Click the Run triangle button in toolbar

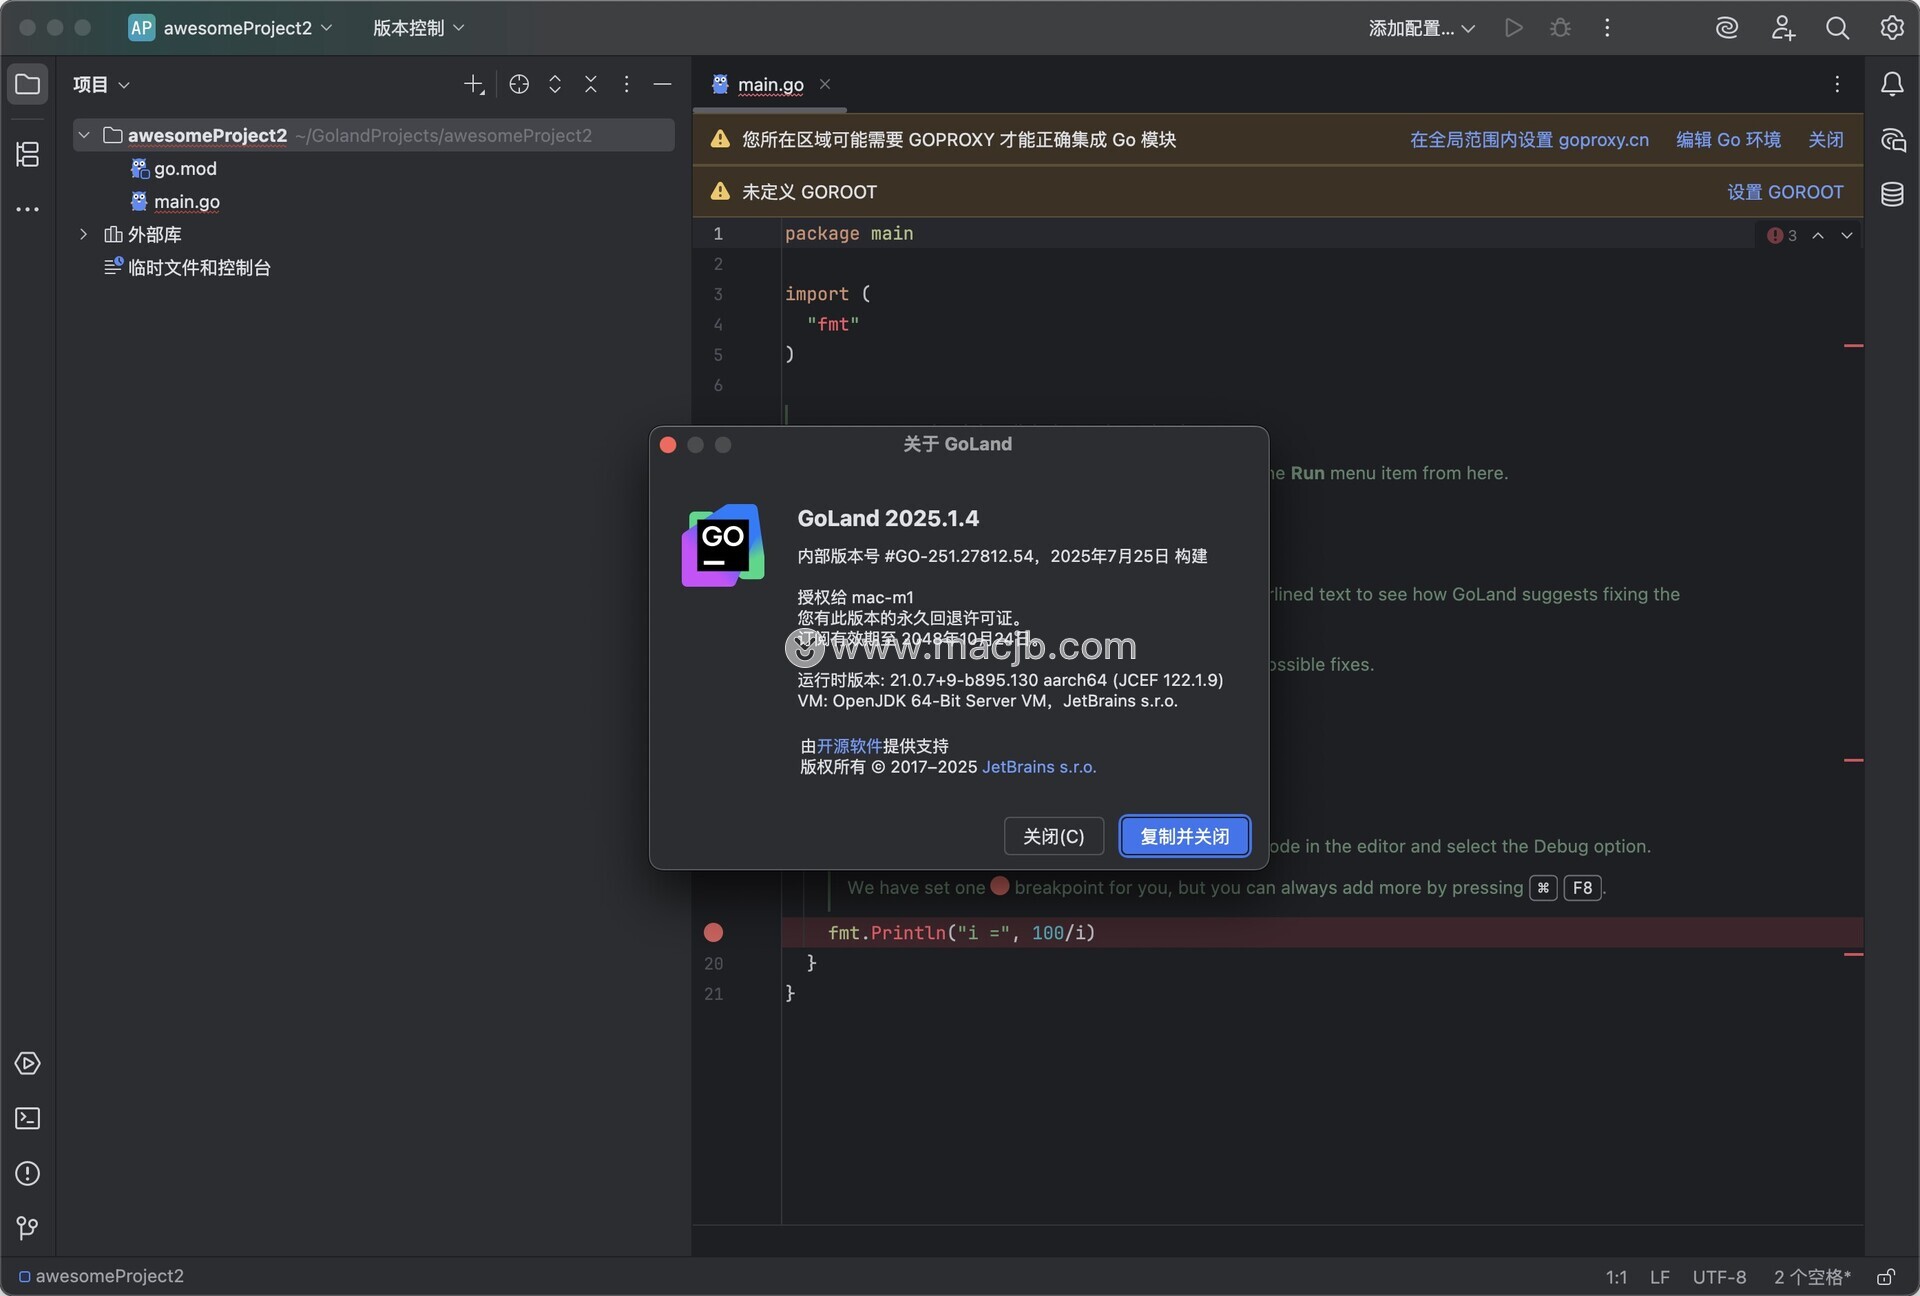(x=1514, y=28)
